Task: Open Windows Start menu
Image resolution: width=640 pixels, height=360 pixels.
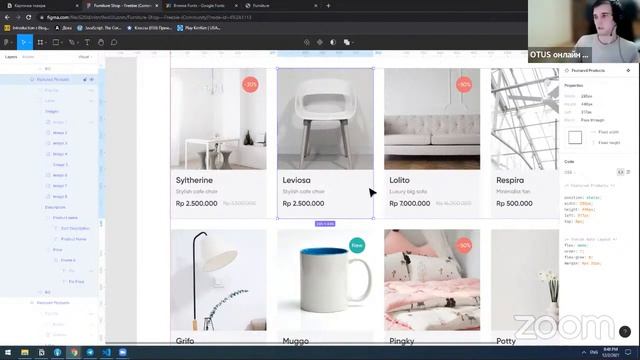Action: (8, 352)
